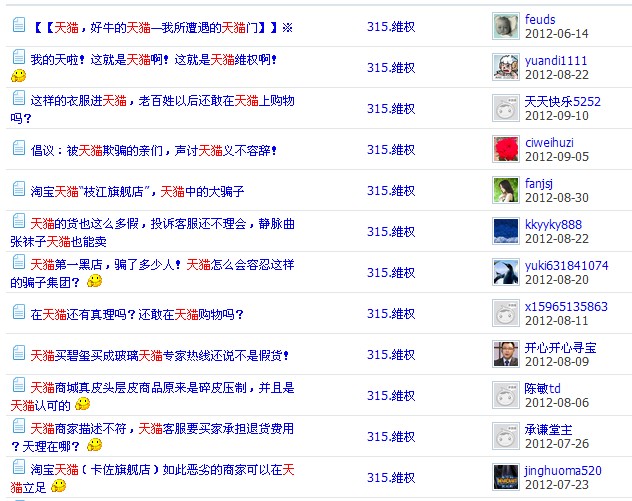Viewport: 632px width, 501px height.
Task: Click username 天天快乐5252
Action: tap(562, 101)
